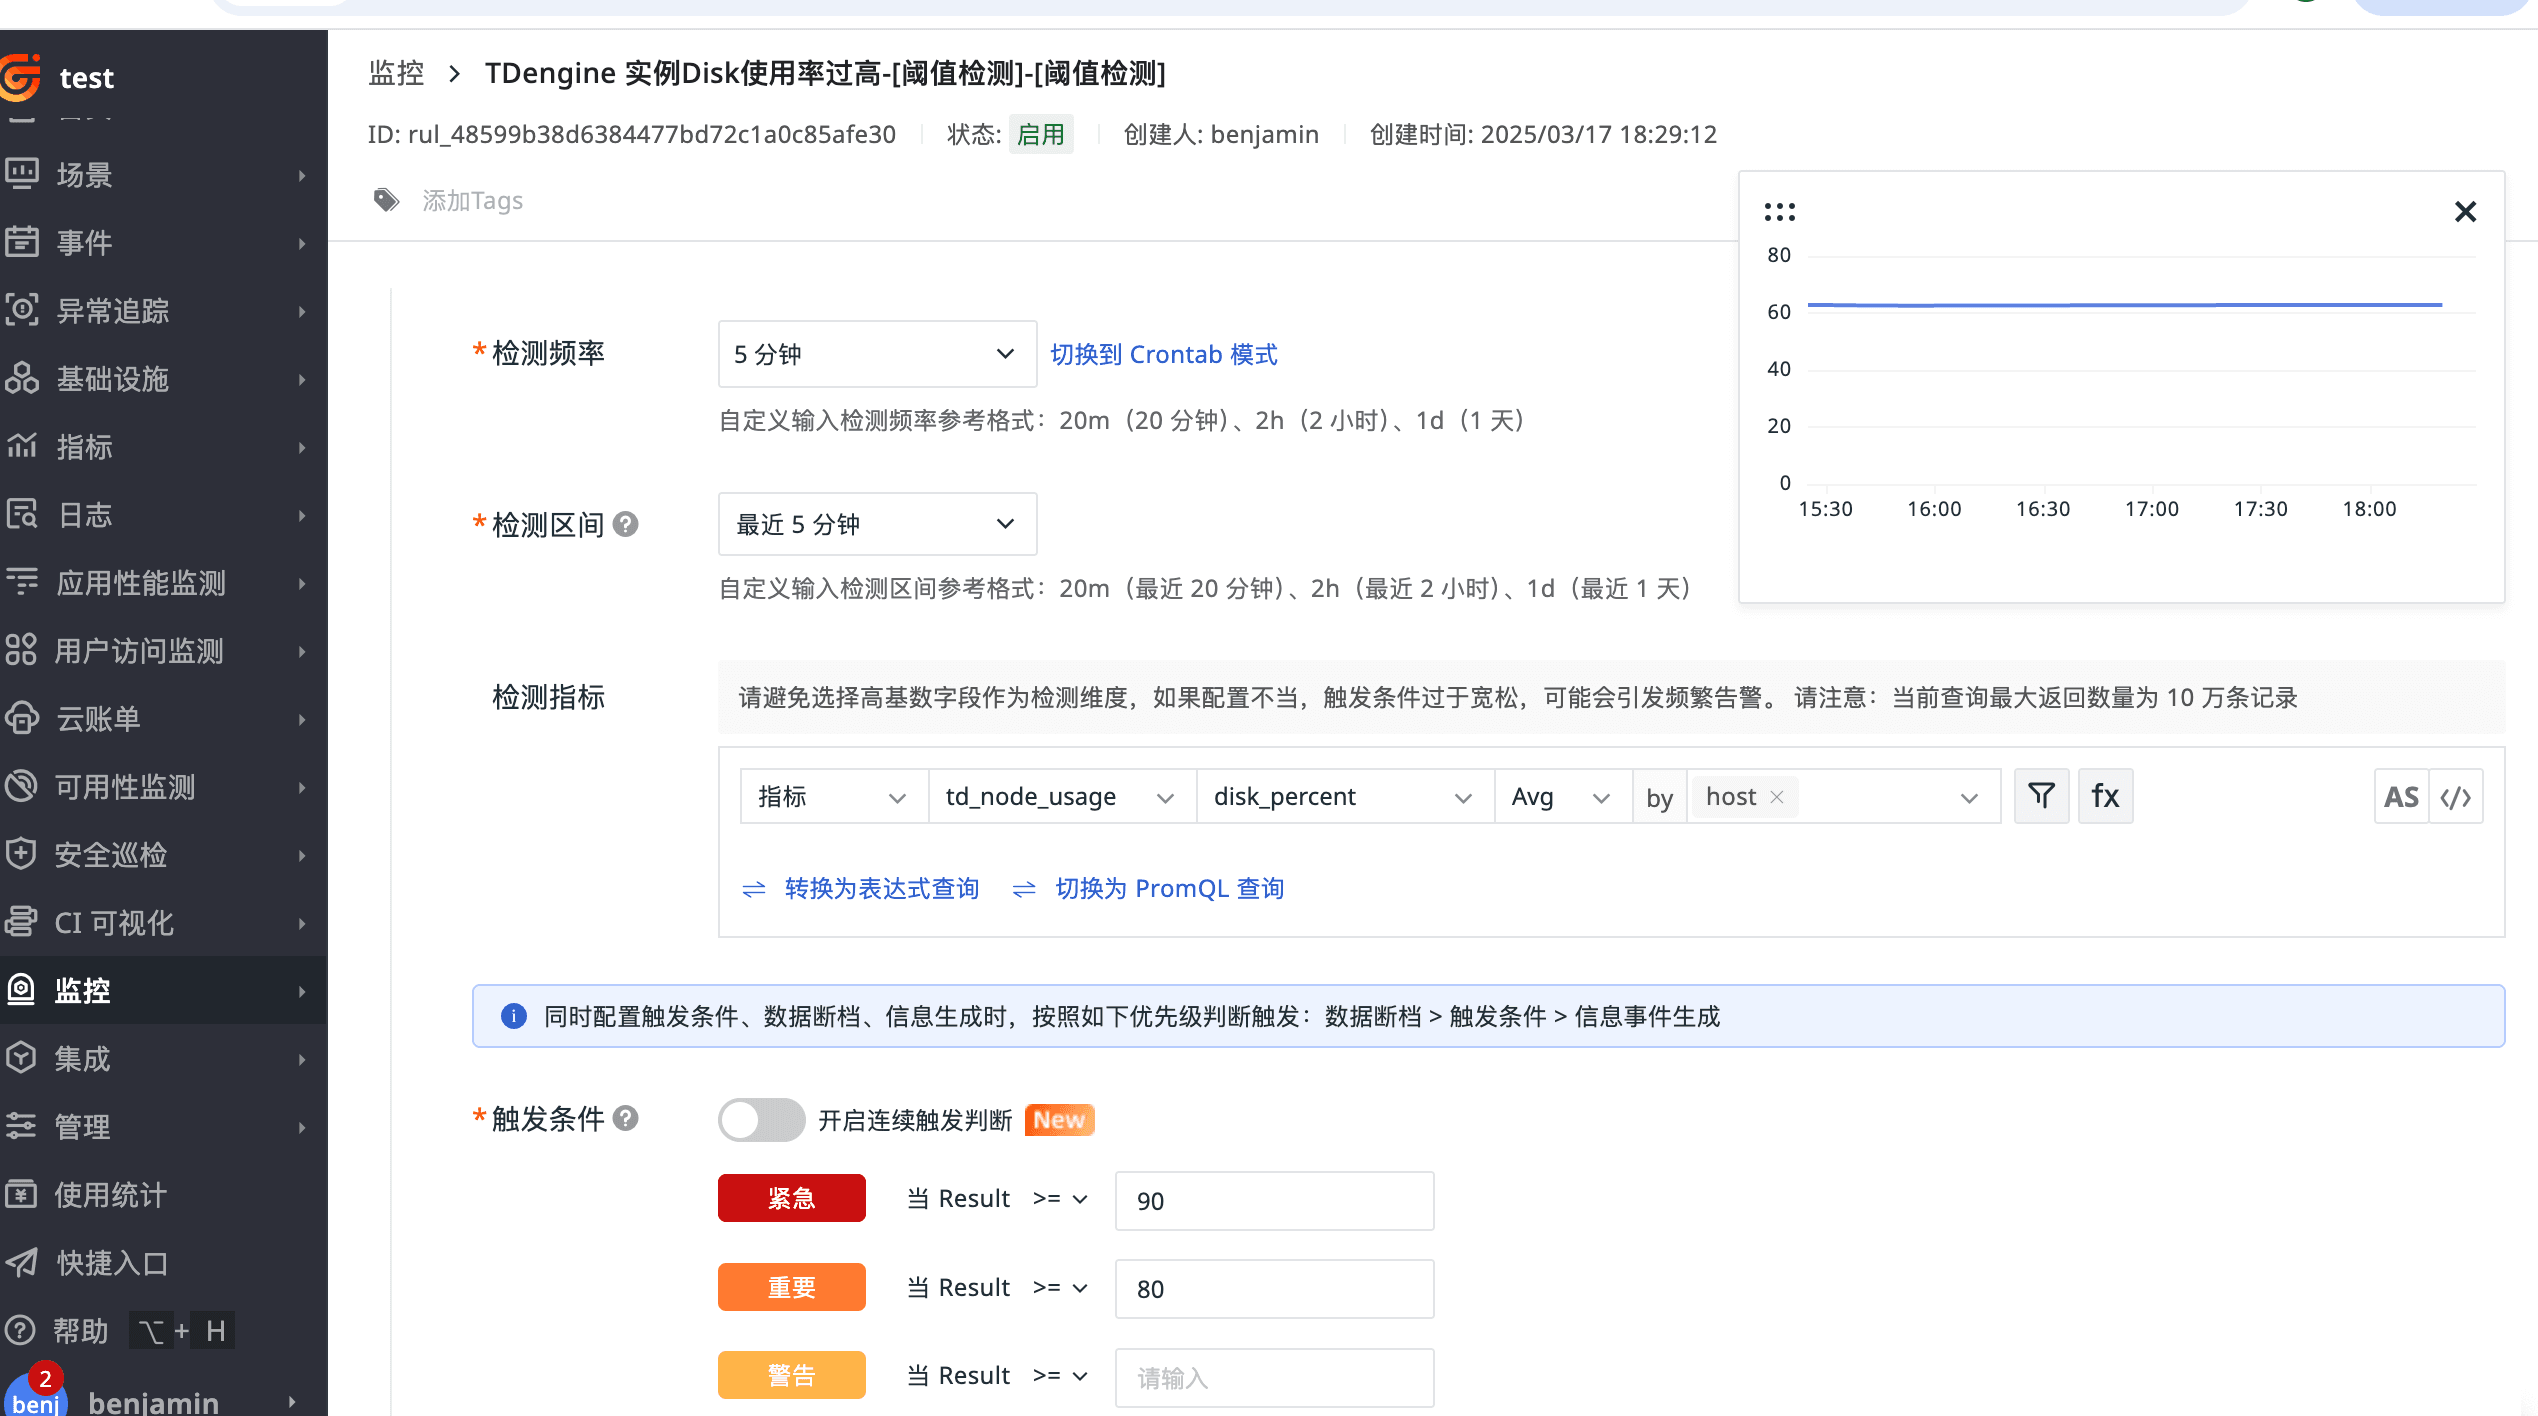Open the 事件 calendar icon
This screenshot has height=1416, width=2538.
22,242
